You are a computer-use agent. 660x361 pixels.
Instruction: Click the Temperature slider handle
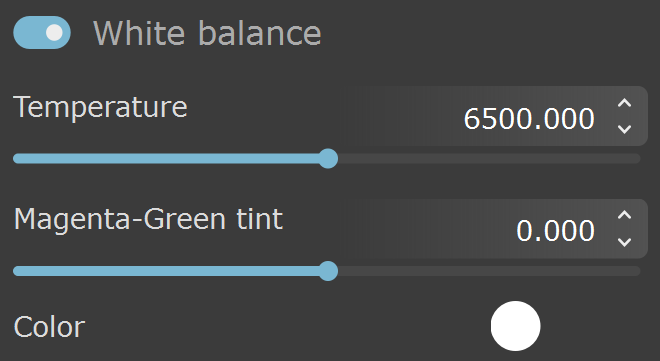328,159
